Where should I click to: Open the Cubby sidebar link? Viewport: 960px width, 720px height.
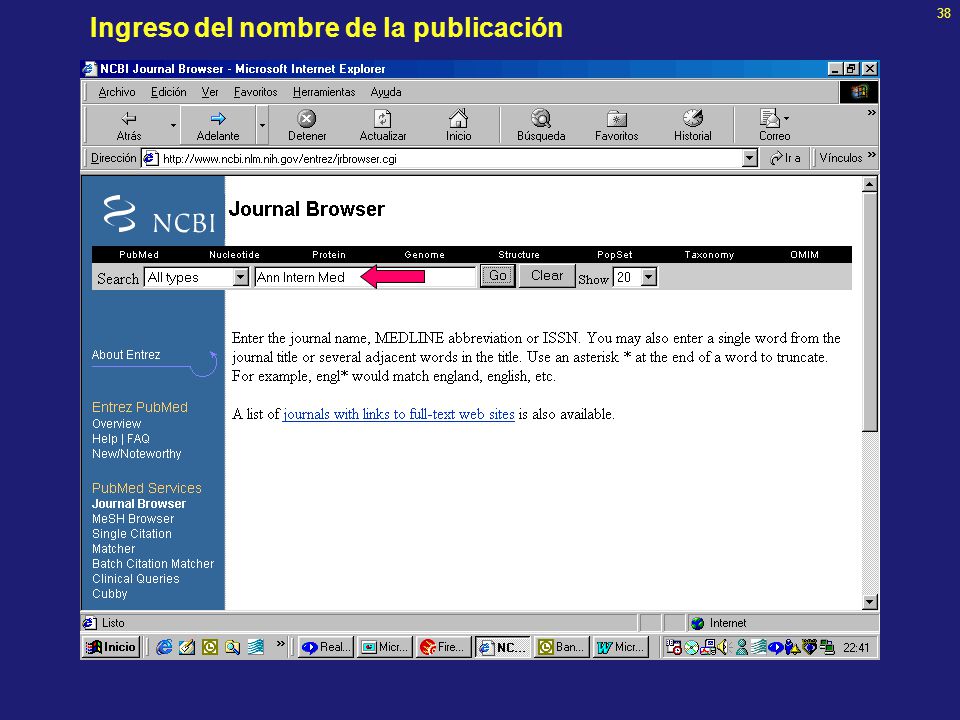110,594
